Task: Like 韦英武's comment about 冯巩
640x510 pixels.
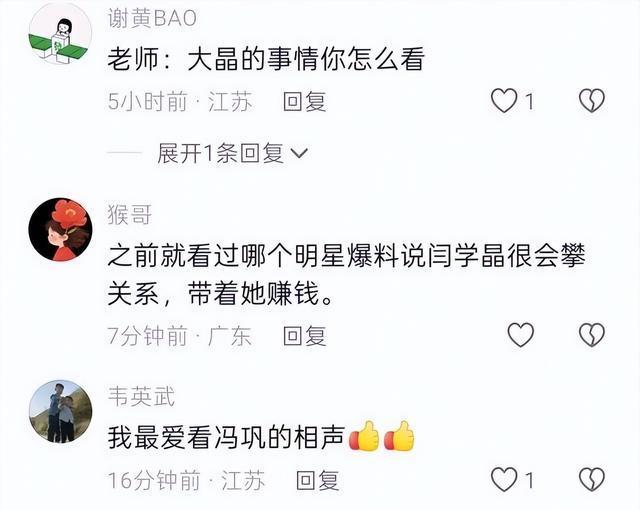Action: tap(504, 479)
